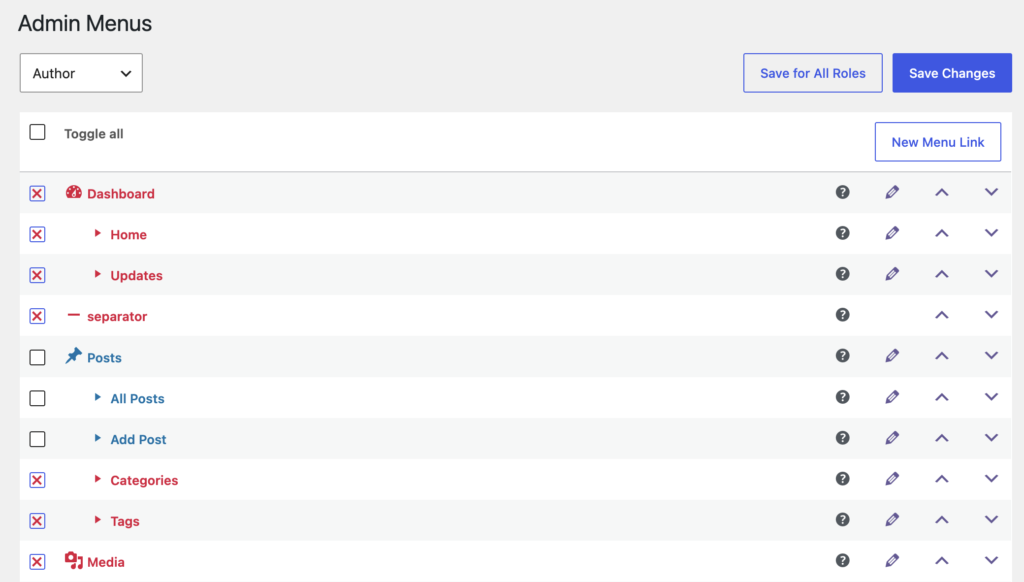Tick the All Posts checkbox

click(37, 398)
